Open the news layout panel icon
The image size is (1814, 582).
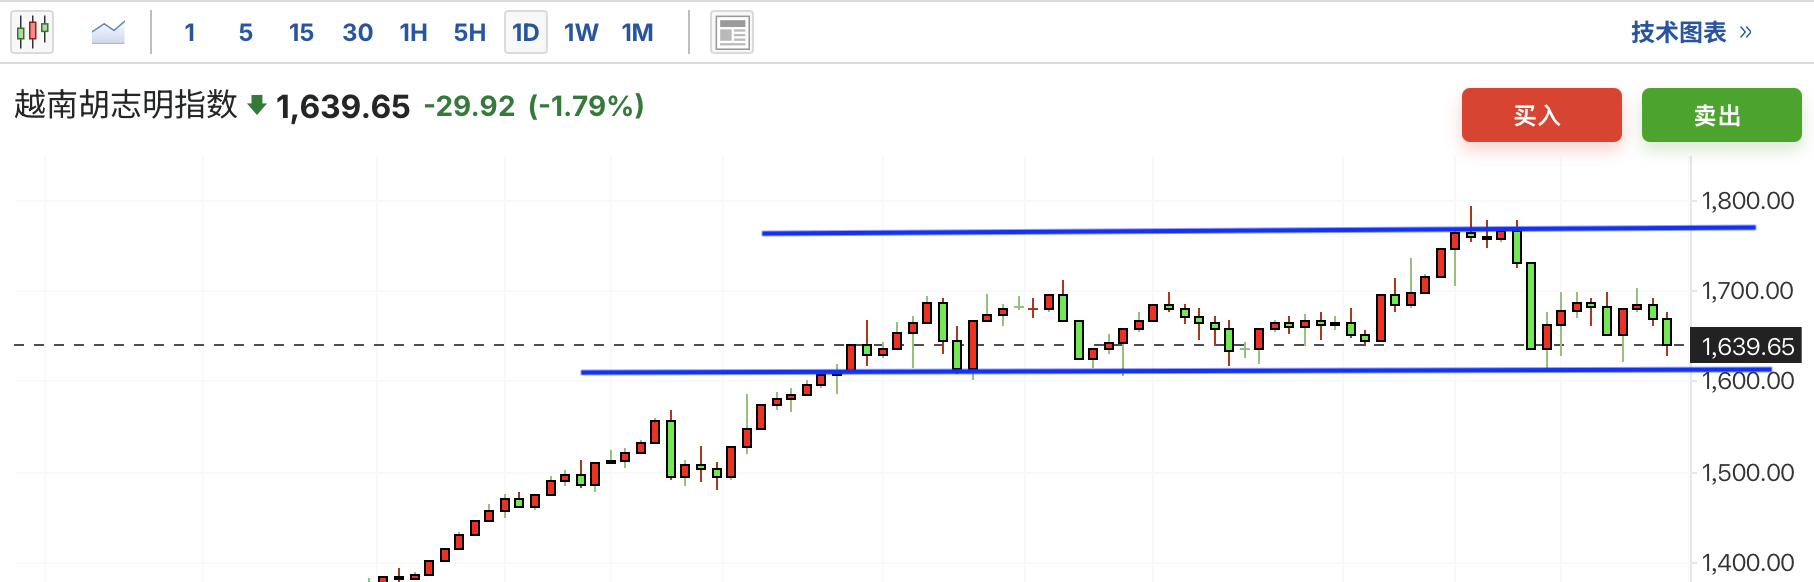pos(731,33)
